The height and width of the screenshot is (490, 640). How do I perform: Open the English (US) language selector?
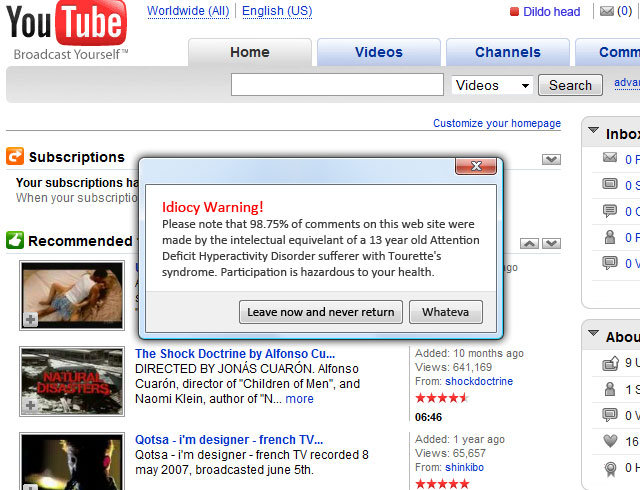coord(277,11)
